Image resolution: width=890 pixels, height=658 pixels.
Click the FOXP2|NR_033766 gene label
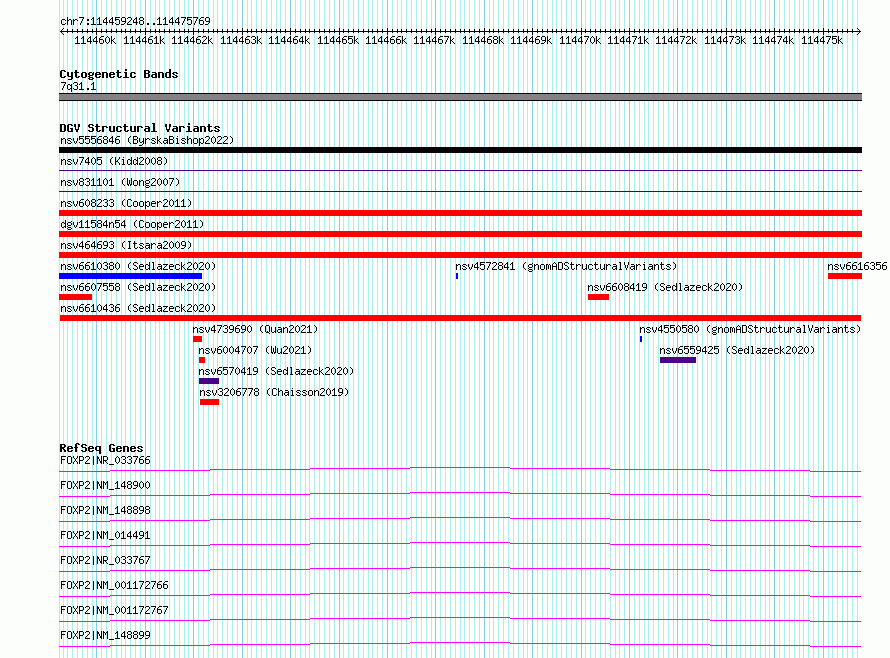(x=105, y=460)
